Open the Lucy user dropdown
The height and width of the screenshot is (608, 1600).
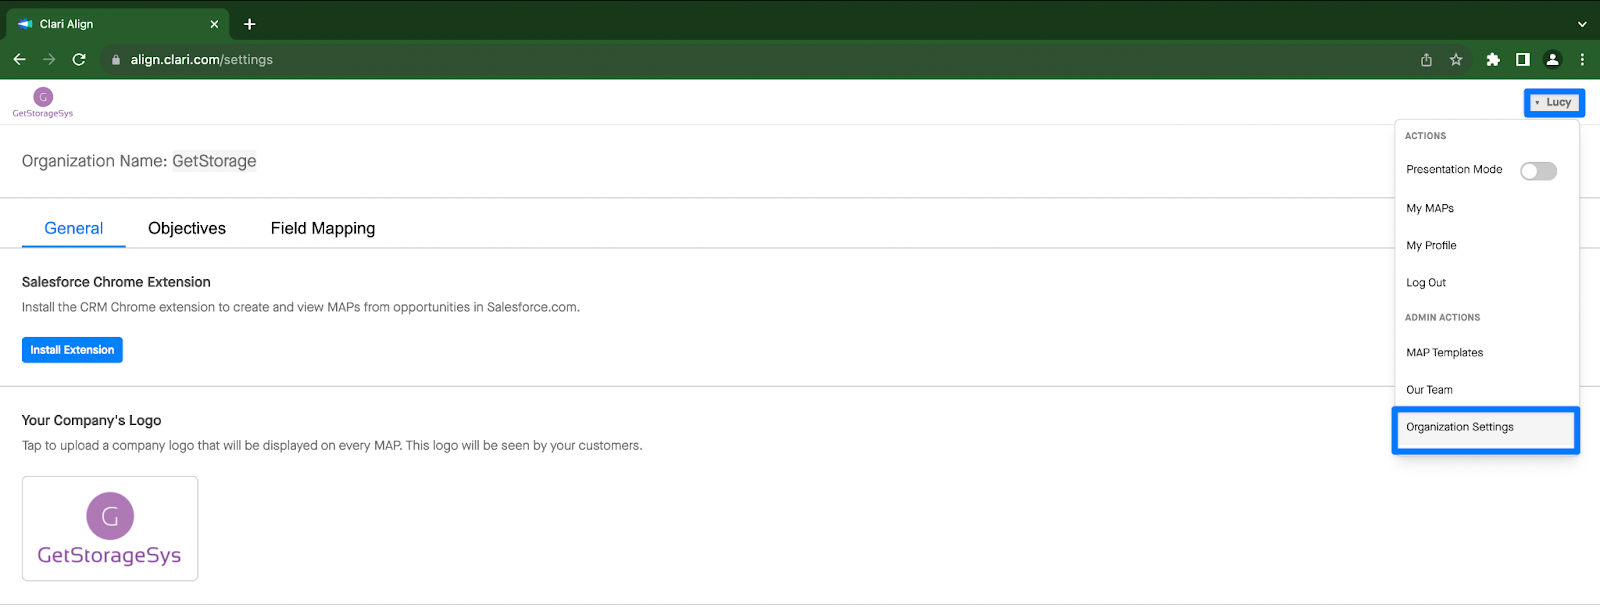click(x=1554, y=102)
